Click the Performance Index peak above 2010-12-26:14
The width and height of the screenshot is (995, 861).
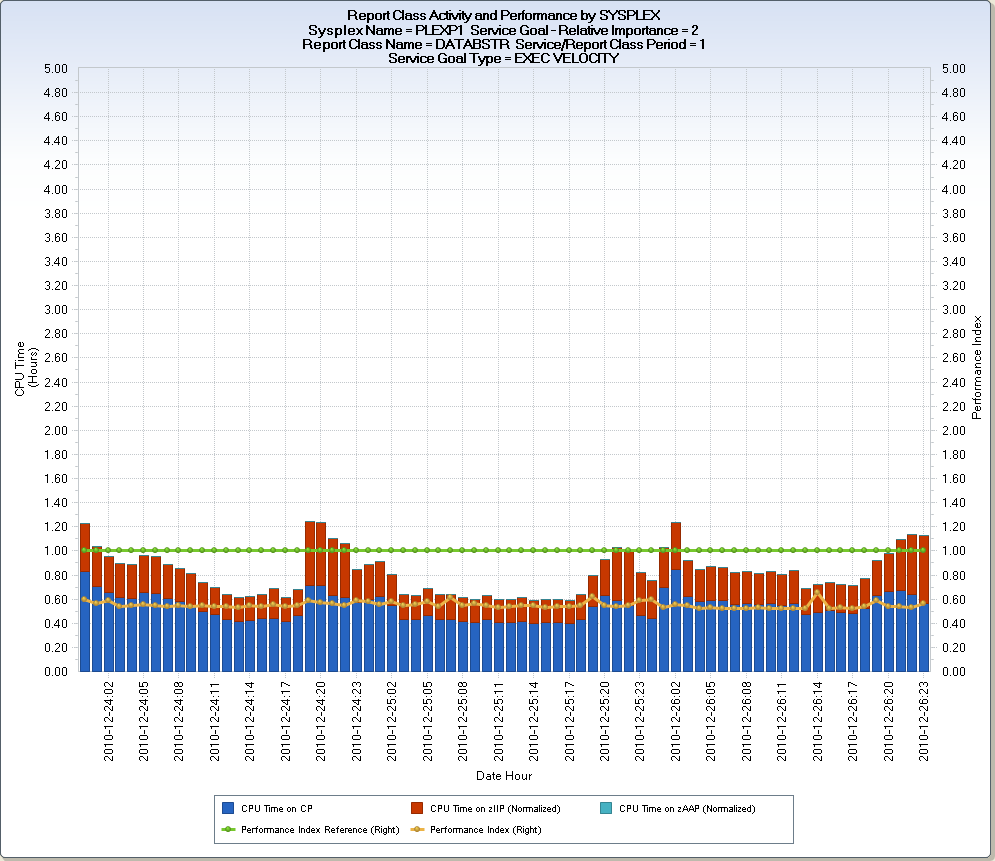tap(817, 593)
